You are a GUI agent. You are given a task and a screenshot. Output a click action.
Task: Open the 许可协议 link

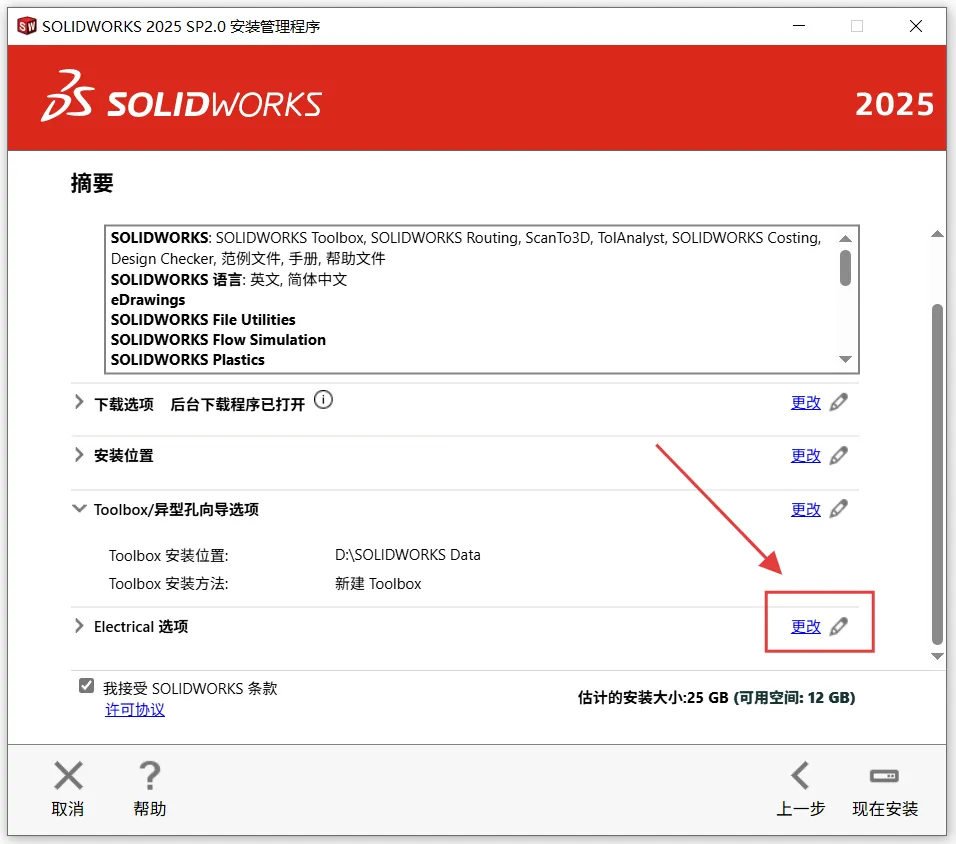tap(135, 710)
